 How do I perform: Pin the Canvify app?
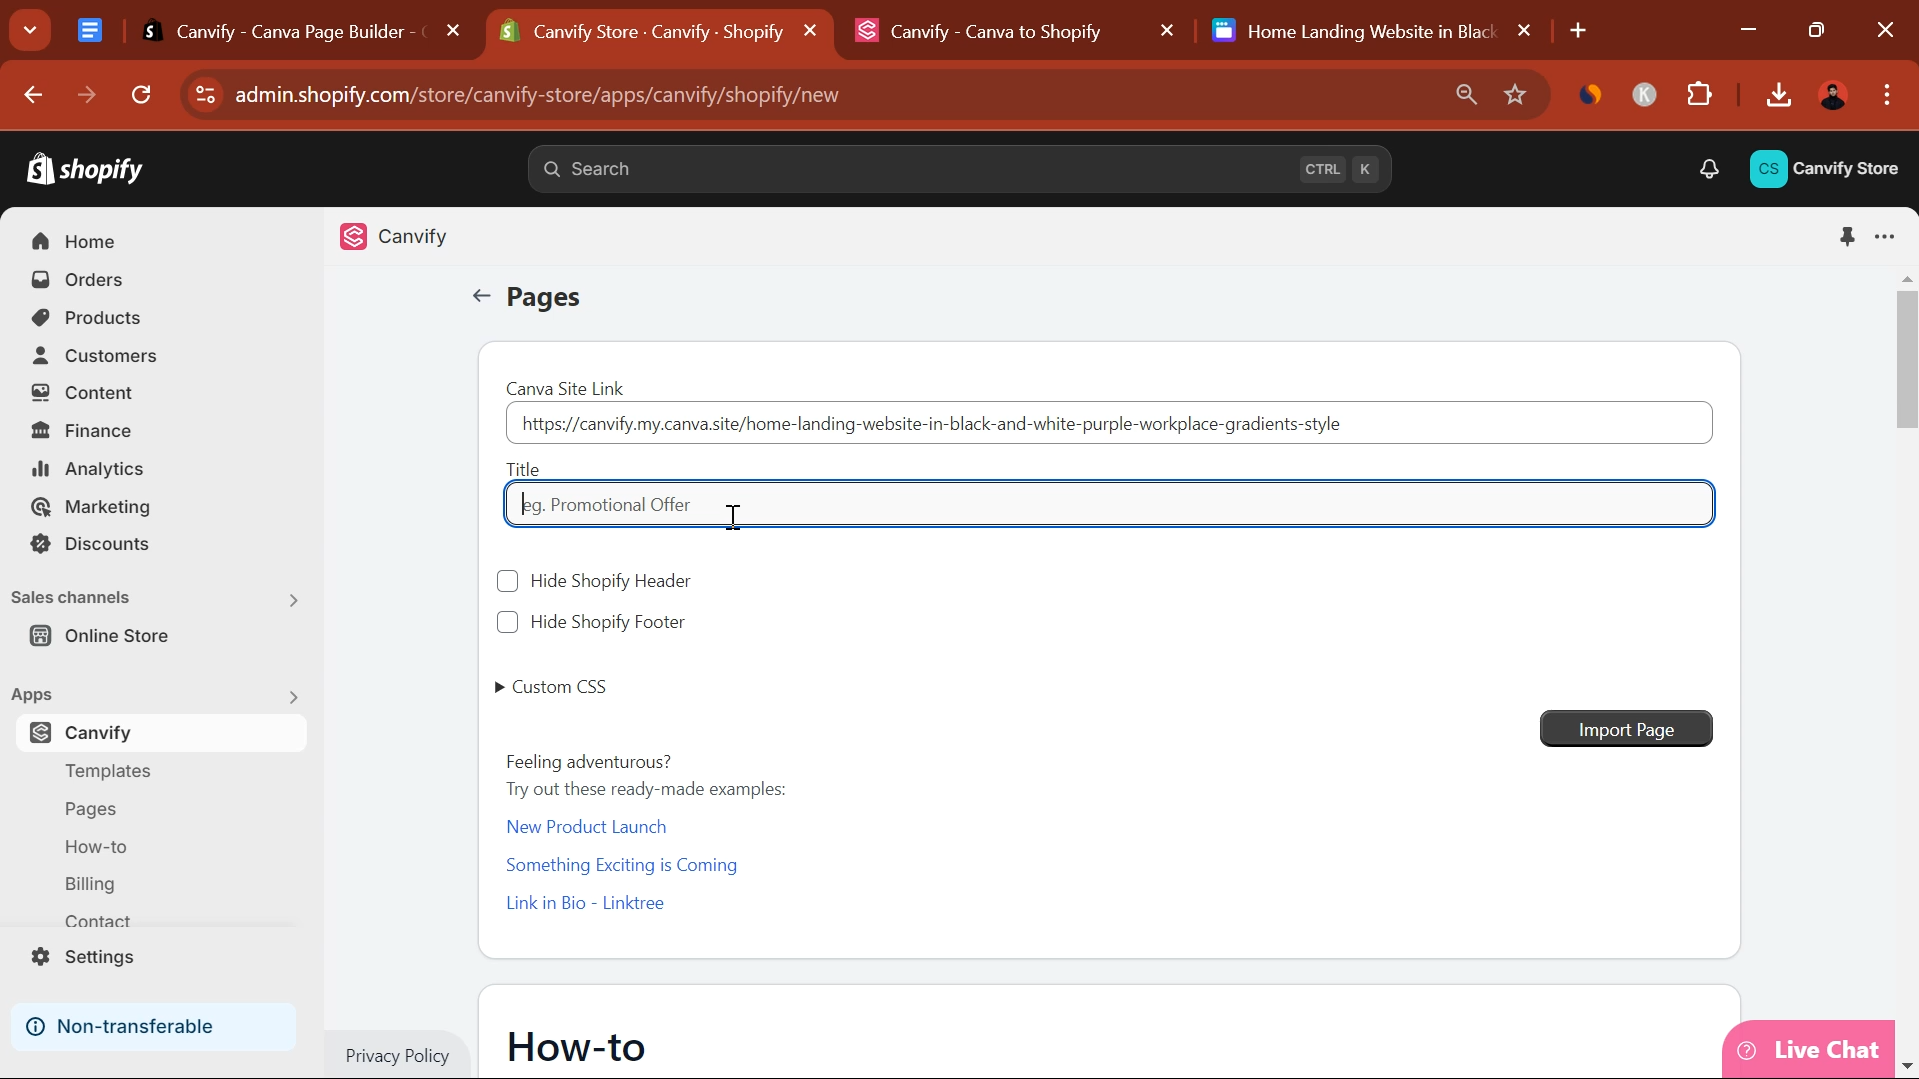point(1847,237)
